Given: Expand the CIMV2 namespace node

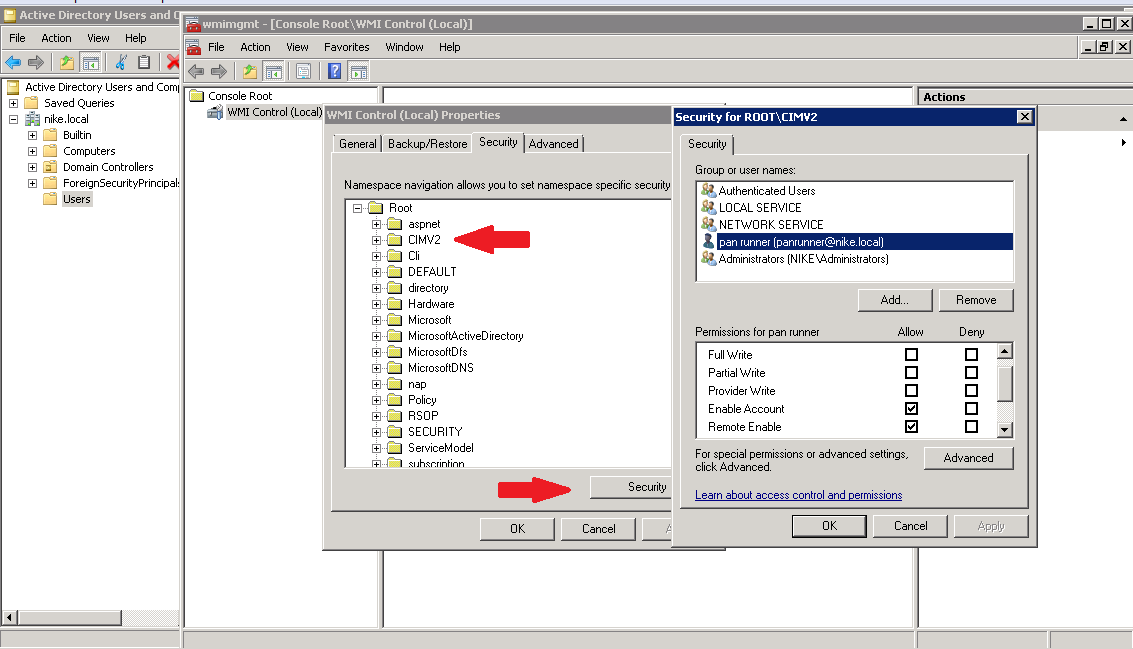Looking at the screenshot, I should tap(377, 240).
